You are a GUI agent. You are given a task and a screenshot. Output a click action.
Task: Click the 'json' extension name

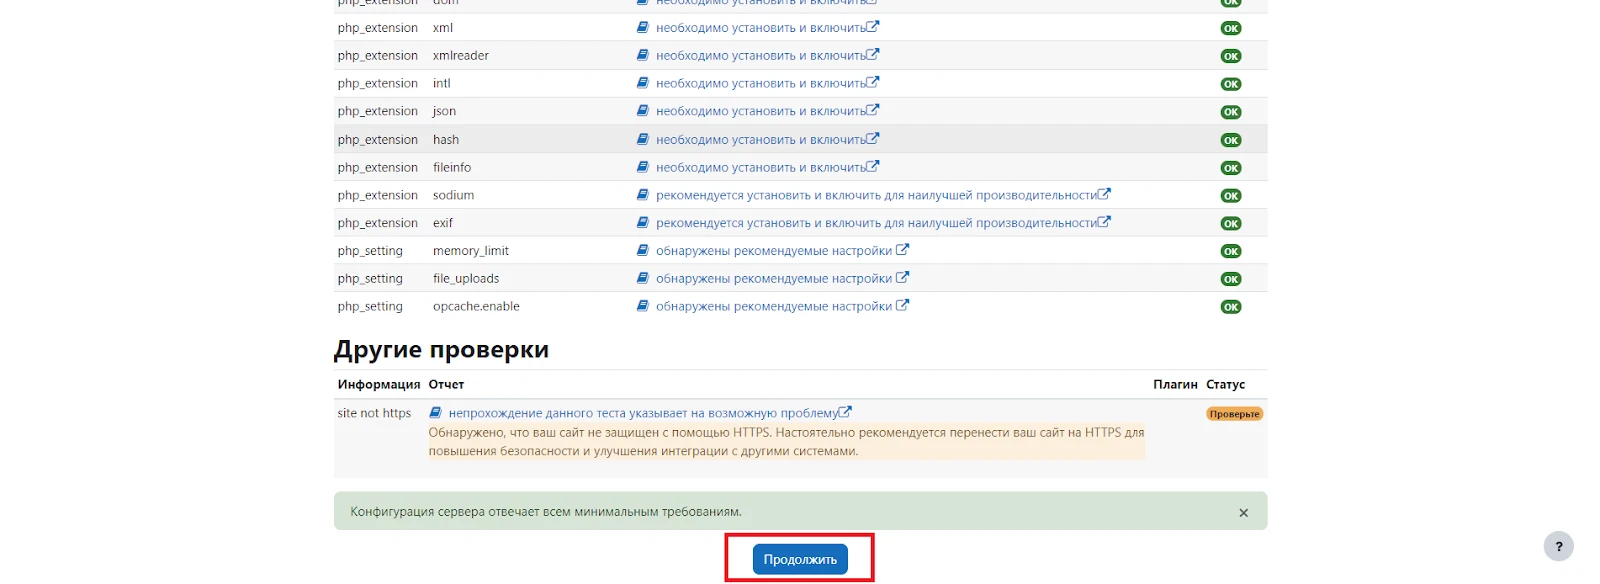pyautogui.click(x=444, y=112)
